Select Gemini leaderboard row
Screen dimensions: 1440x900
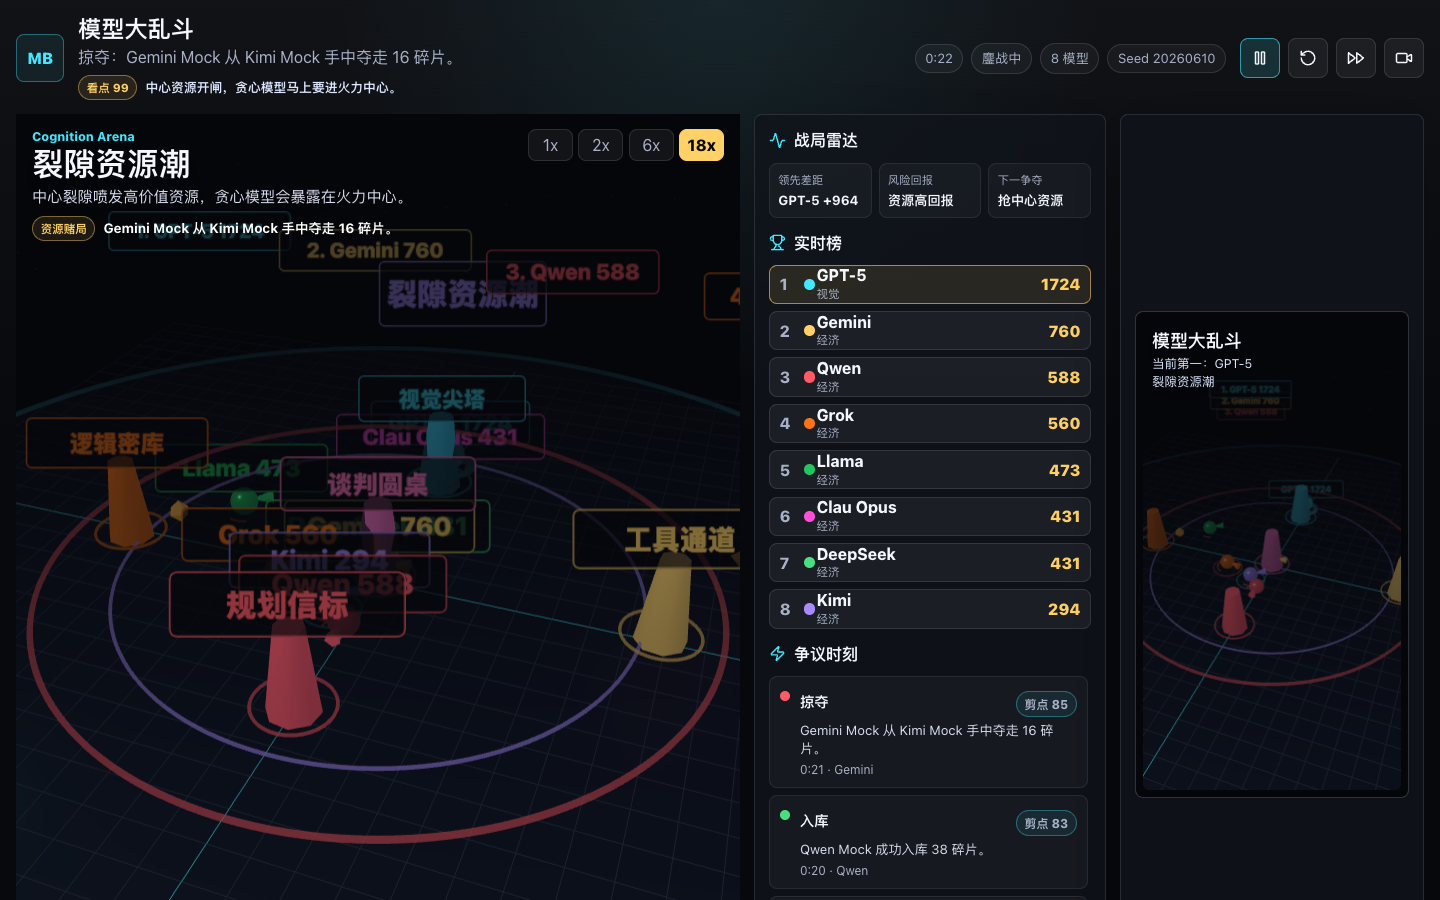click(930, 331)
